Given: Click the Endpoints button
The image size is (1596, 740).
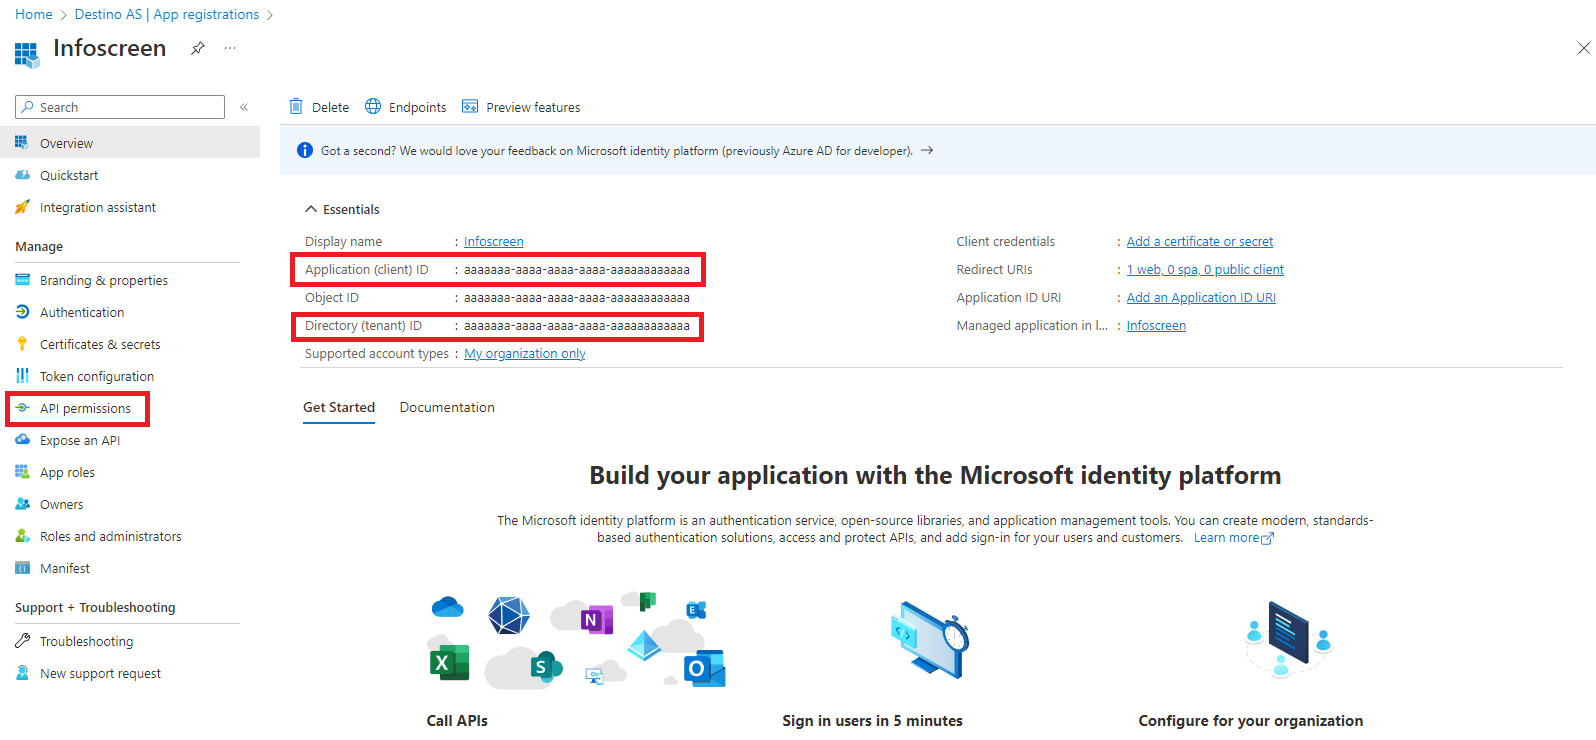Looking at the screenshot, I should point(406,107).
